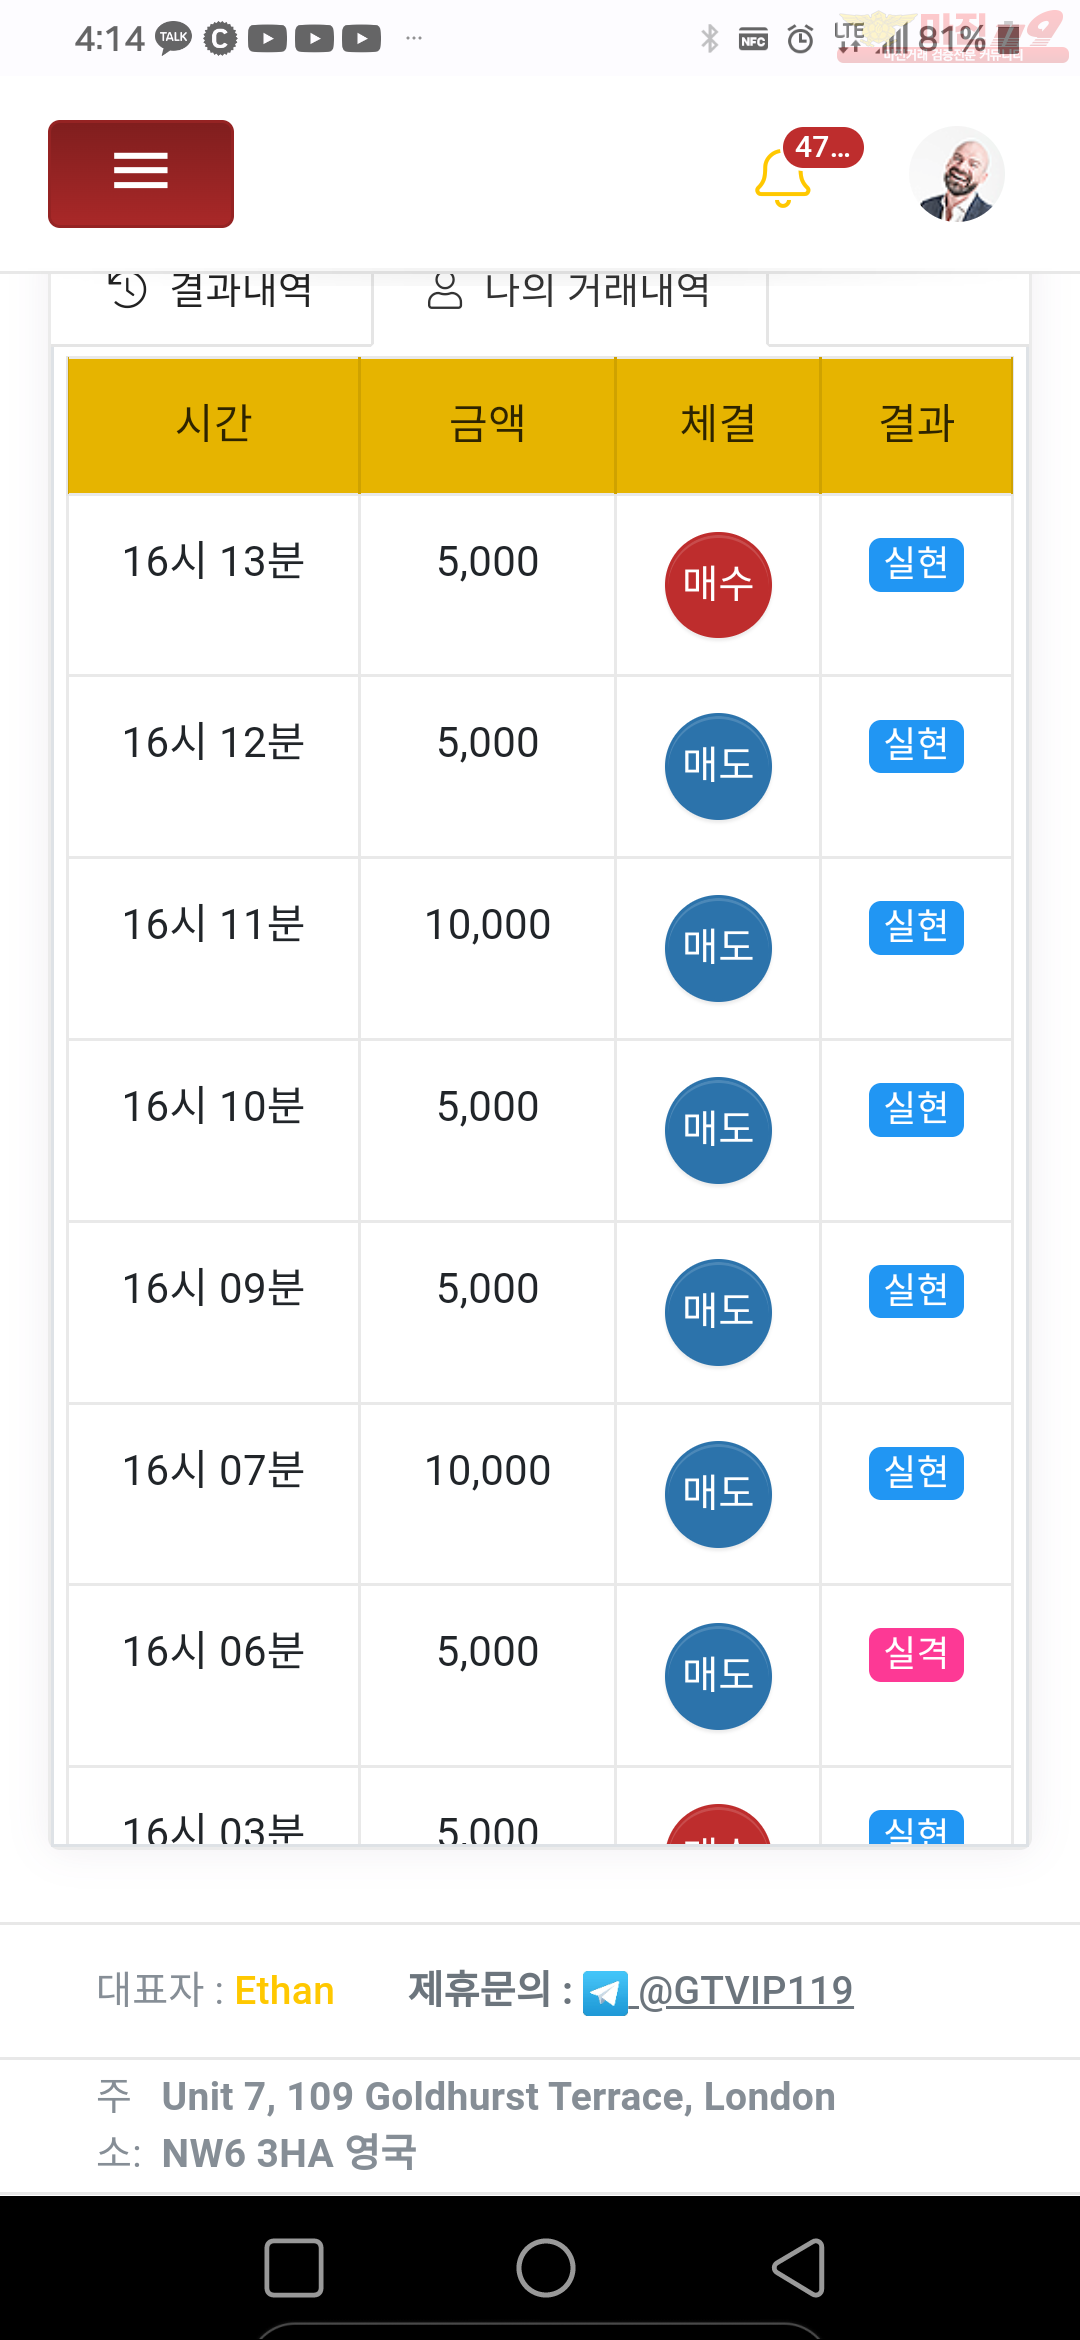Click the 10,000 amount at 16시 11분
Screen dimensions: 1080x2340
(487, 925)
